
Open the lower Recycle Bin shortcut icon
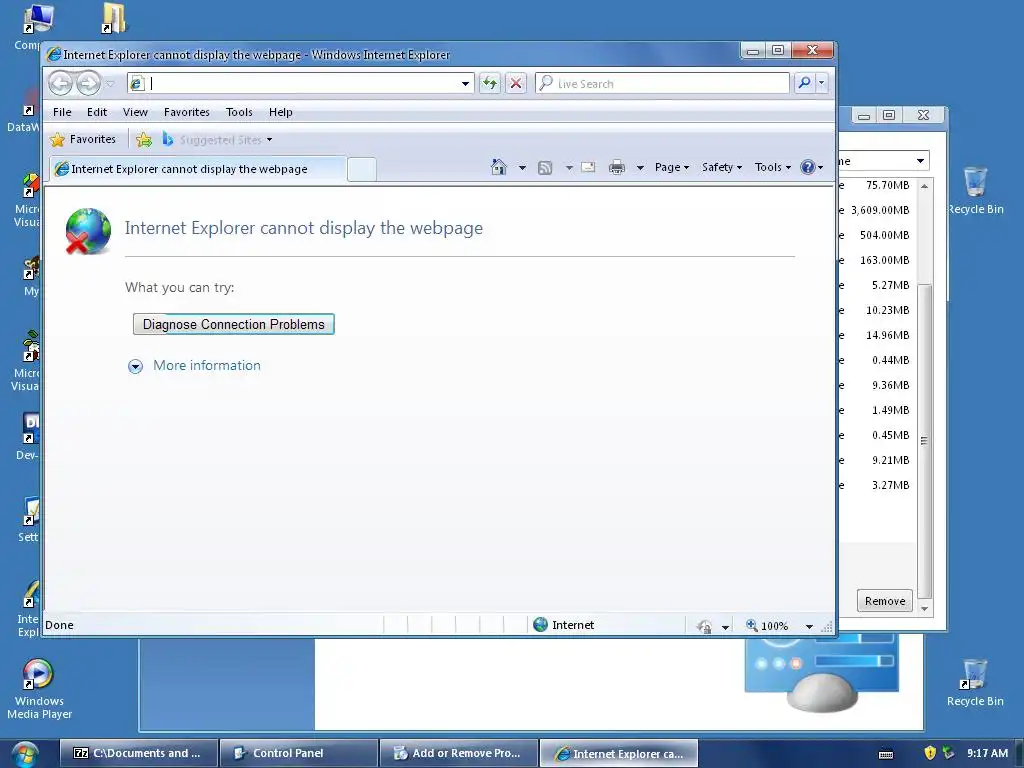pos(975,682)
